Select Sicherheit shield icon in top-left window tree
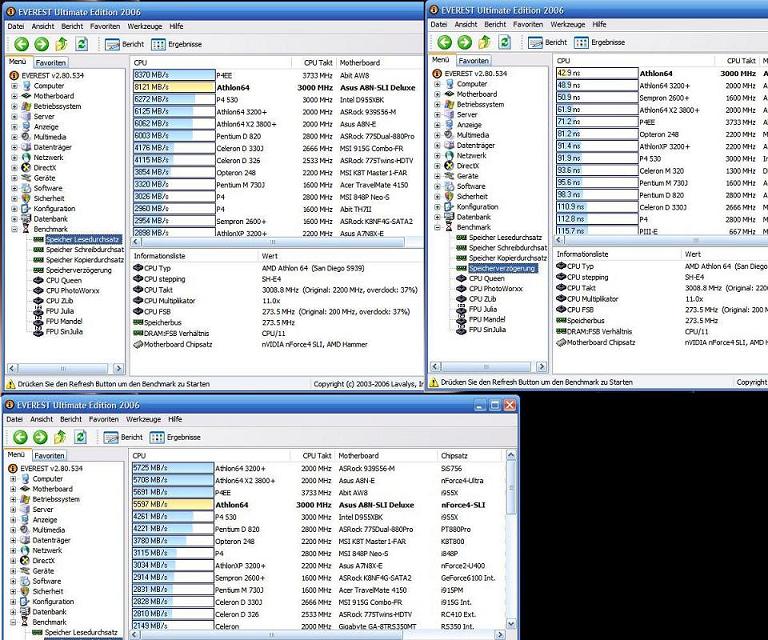 [26, 198]
